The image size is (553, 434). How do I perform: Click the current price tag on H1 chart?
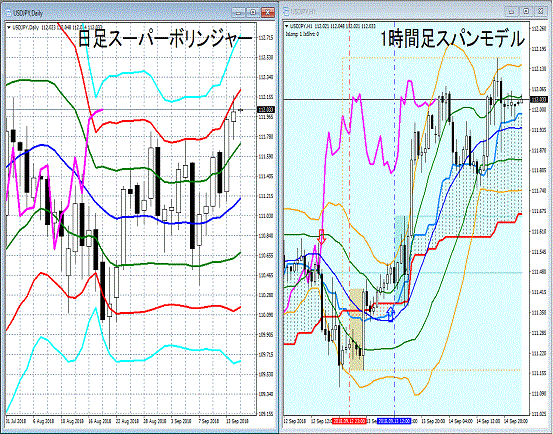point(538,100)
